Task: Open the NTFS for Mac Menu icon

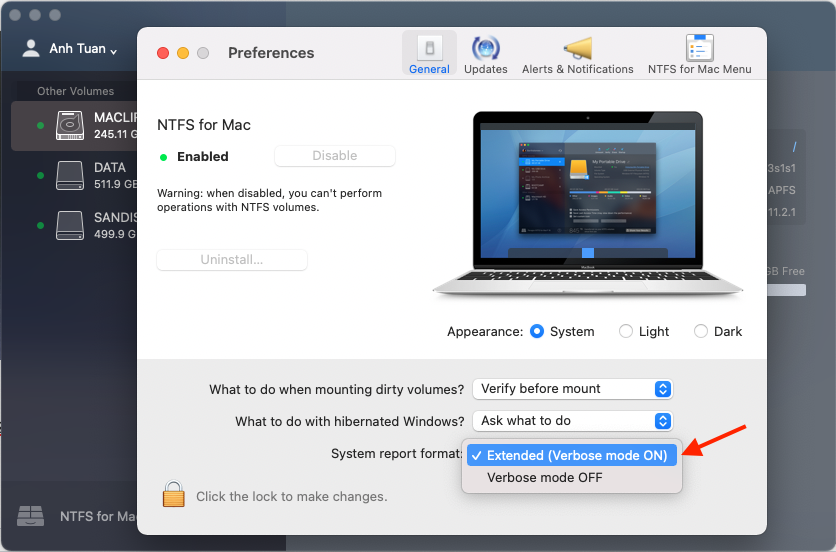Action: pyautogui.click(x=699, y=48)
